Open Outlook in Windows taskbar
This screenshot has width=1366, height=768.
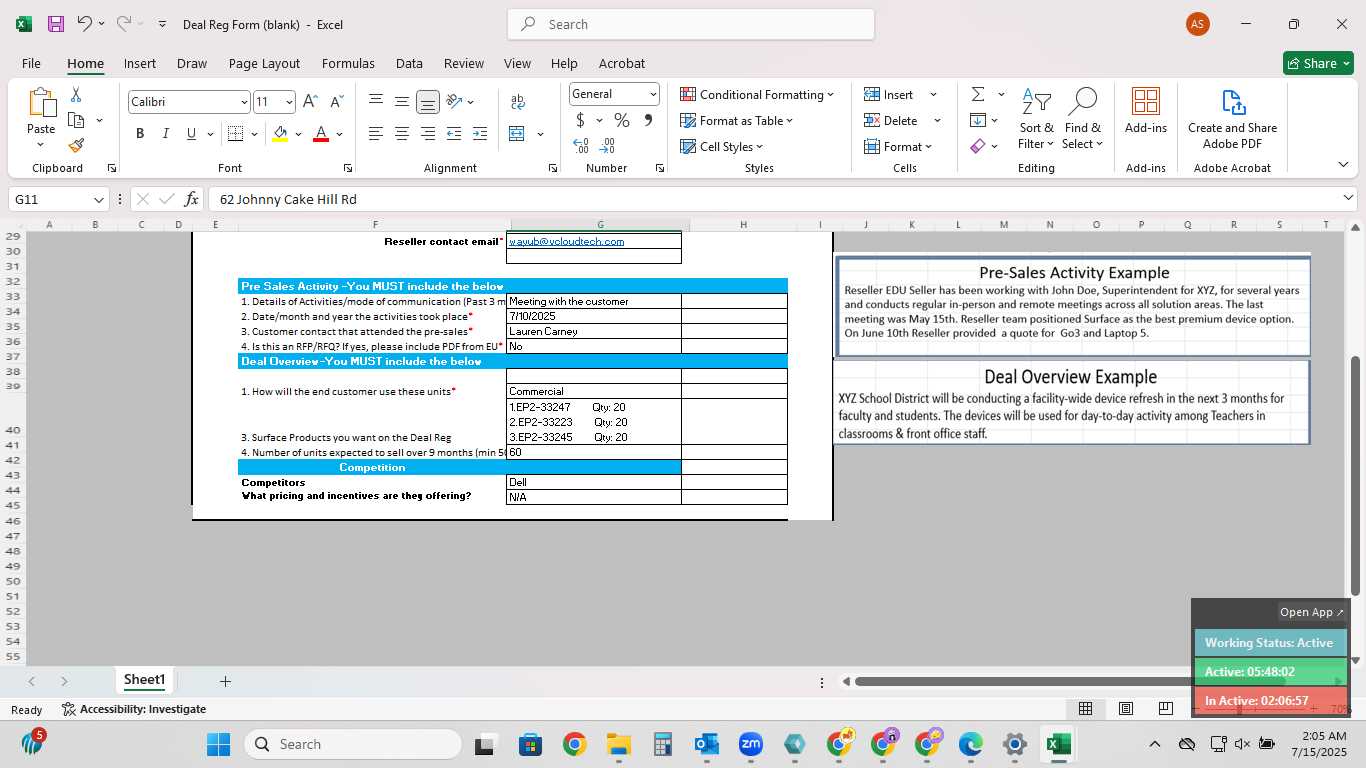pyautogui.click(x=707, y=744)
